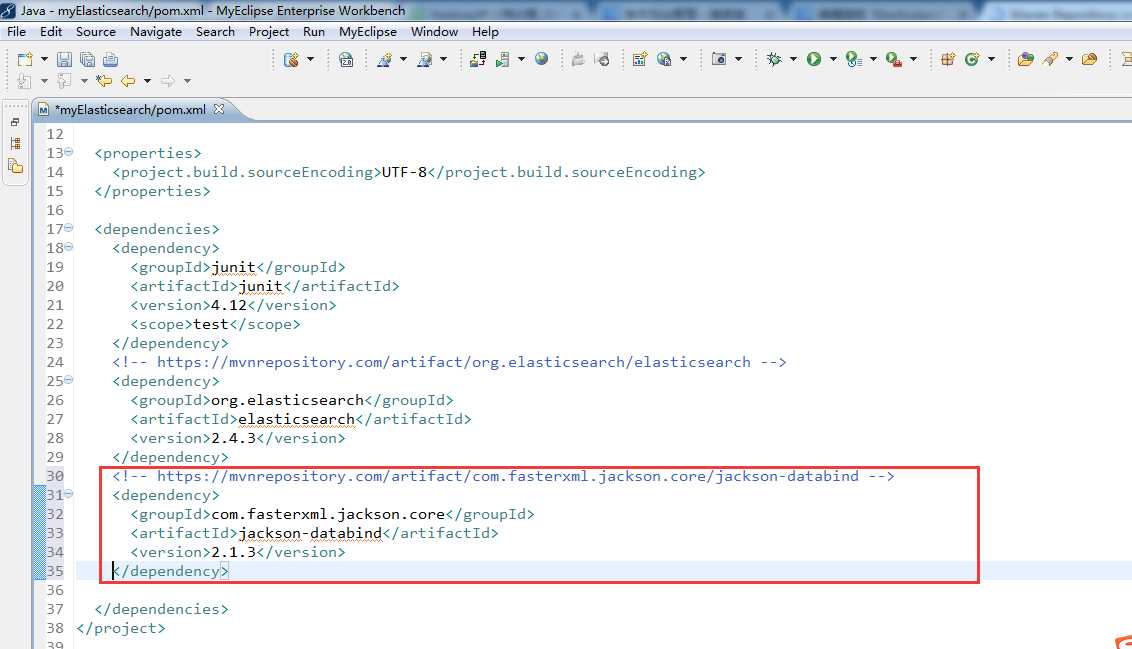This screenshot has width=1132, height=649.
Task: Click the run server icon
Action: click(x=502, y=59)
